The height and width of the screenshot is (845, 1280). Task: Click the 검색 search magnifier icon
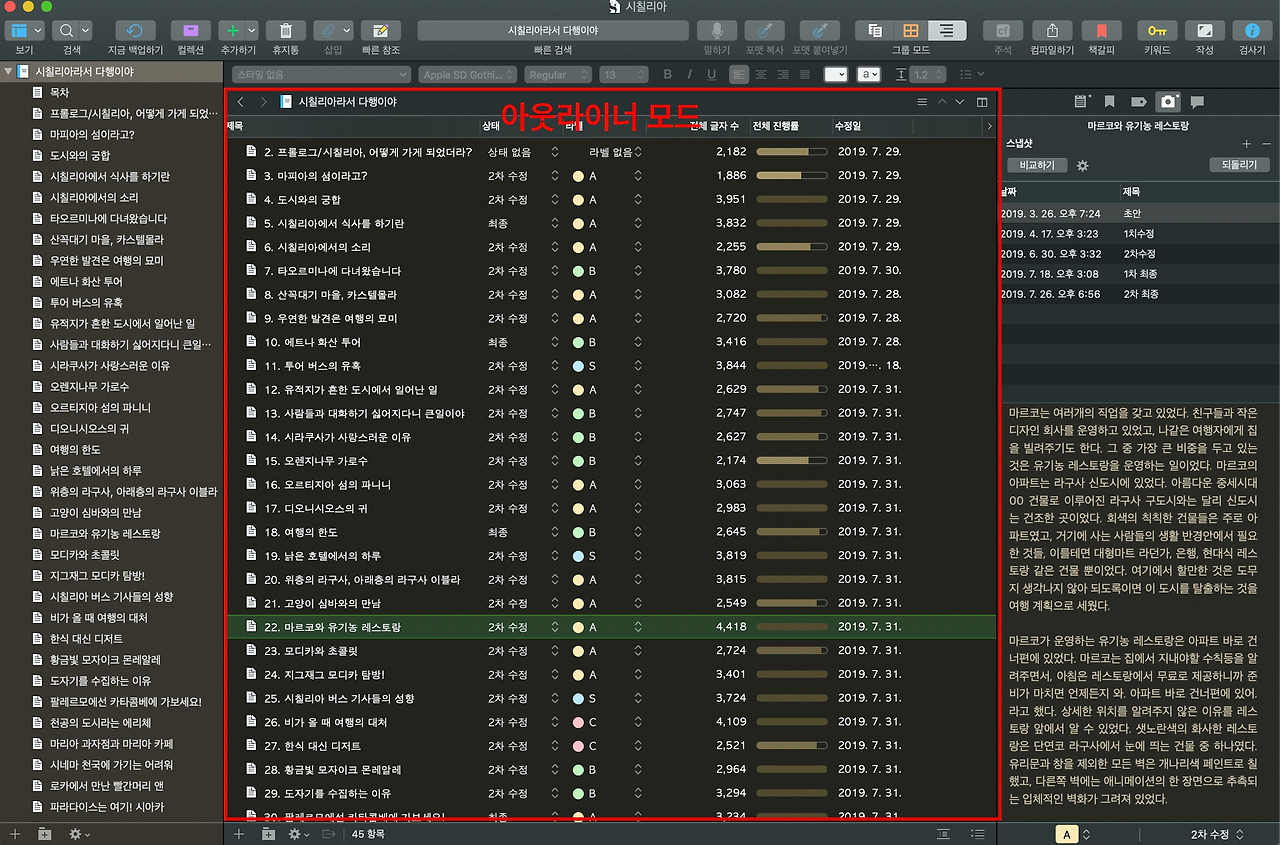tap(65, 31)
